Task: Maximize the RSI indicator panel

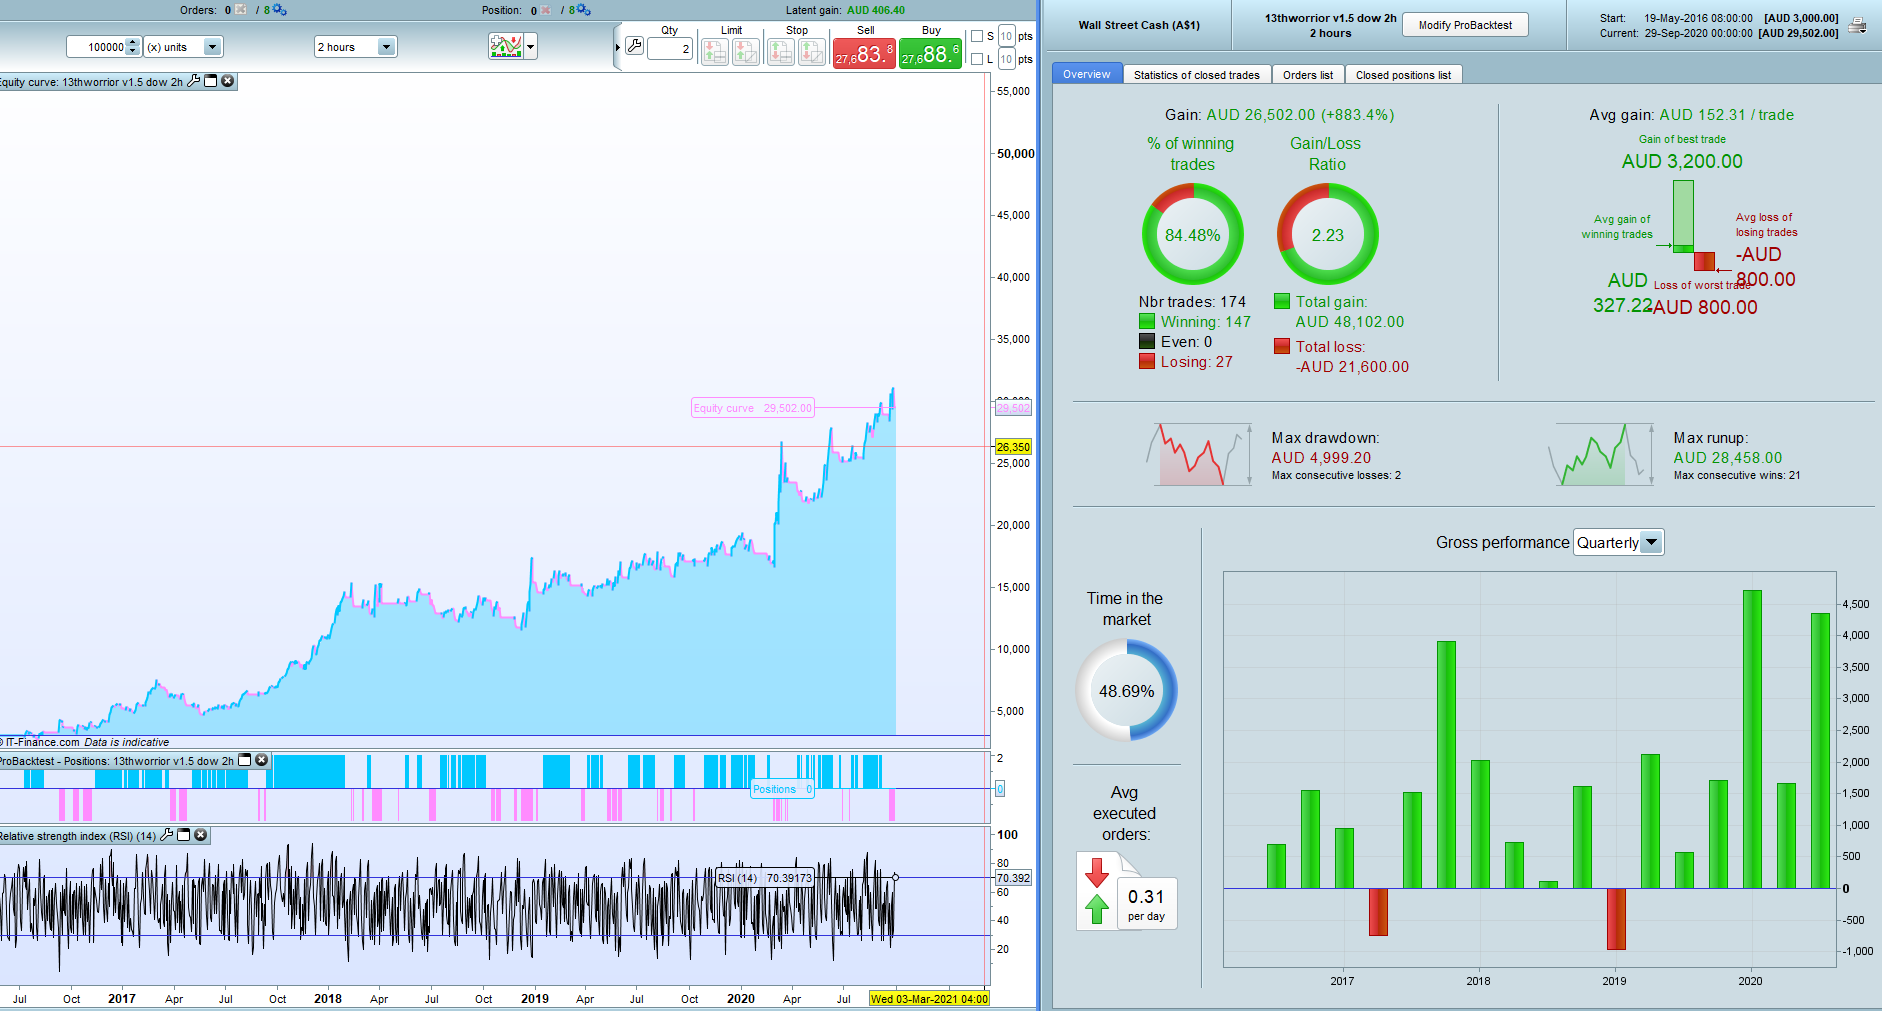Action: click(x=184, y=835)
